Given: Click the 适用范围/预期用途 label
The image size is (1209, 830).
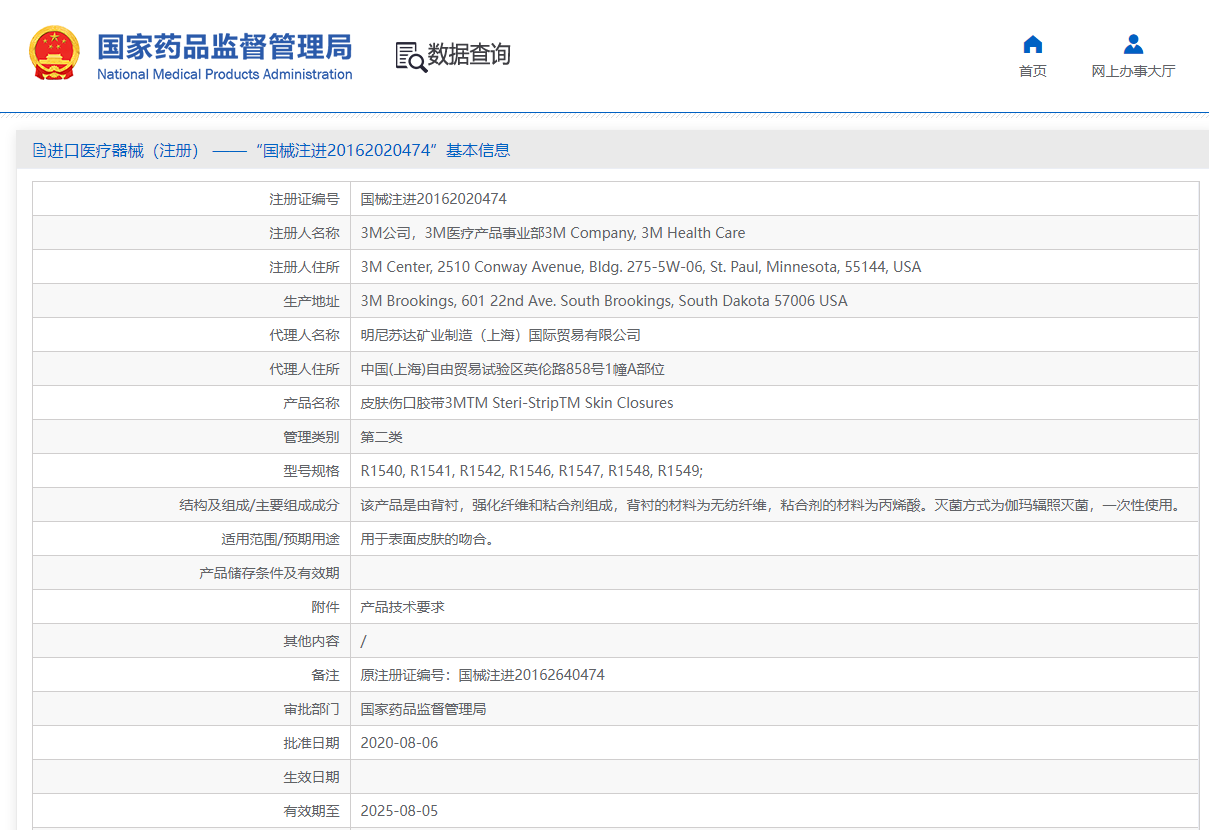Looking at the screenshot, I should pos(280,539).
